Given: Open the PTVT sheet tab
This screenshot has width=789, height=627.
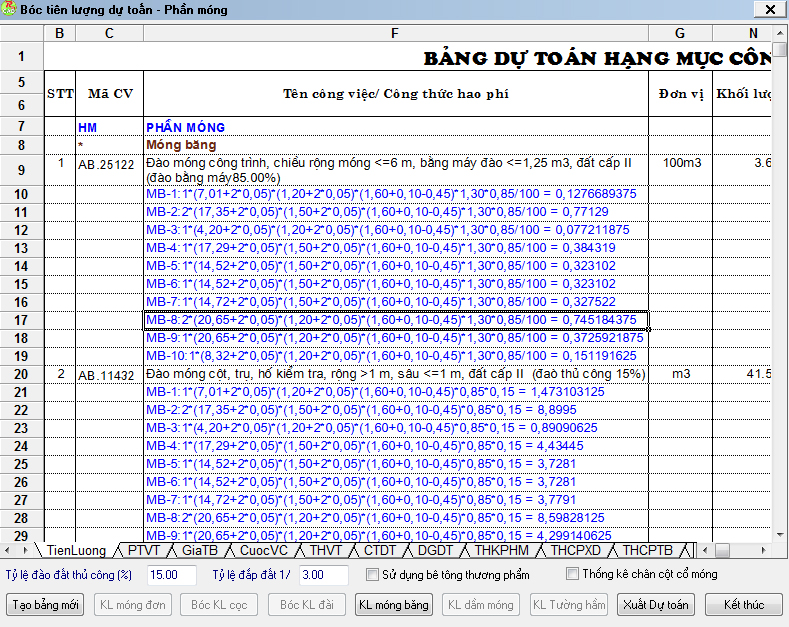Looking at the screenshot, I should (143, 551).
